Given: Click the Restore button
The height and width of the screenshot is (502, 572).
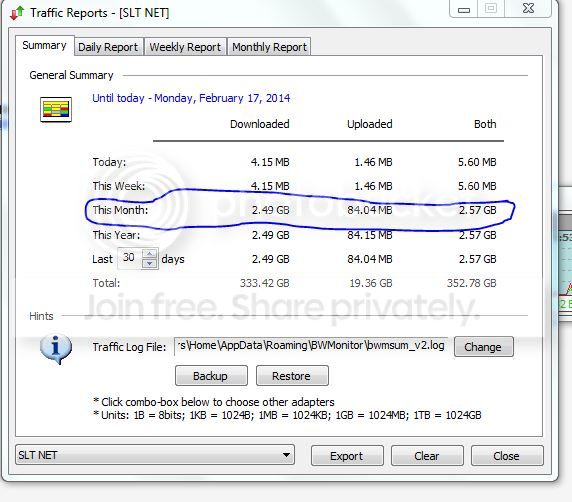Looking at the screenshot, I should (292, 376).
